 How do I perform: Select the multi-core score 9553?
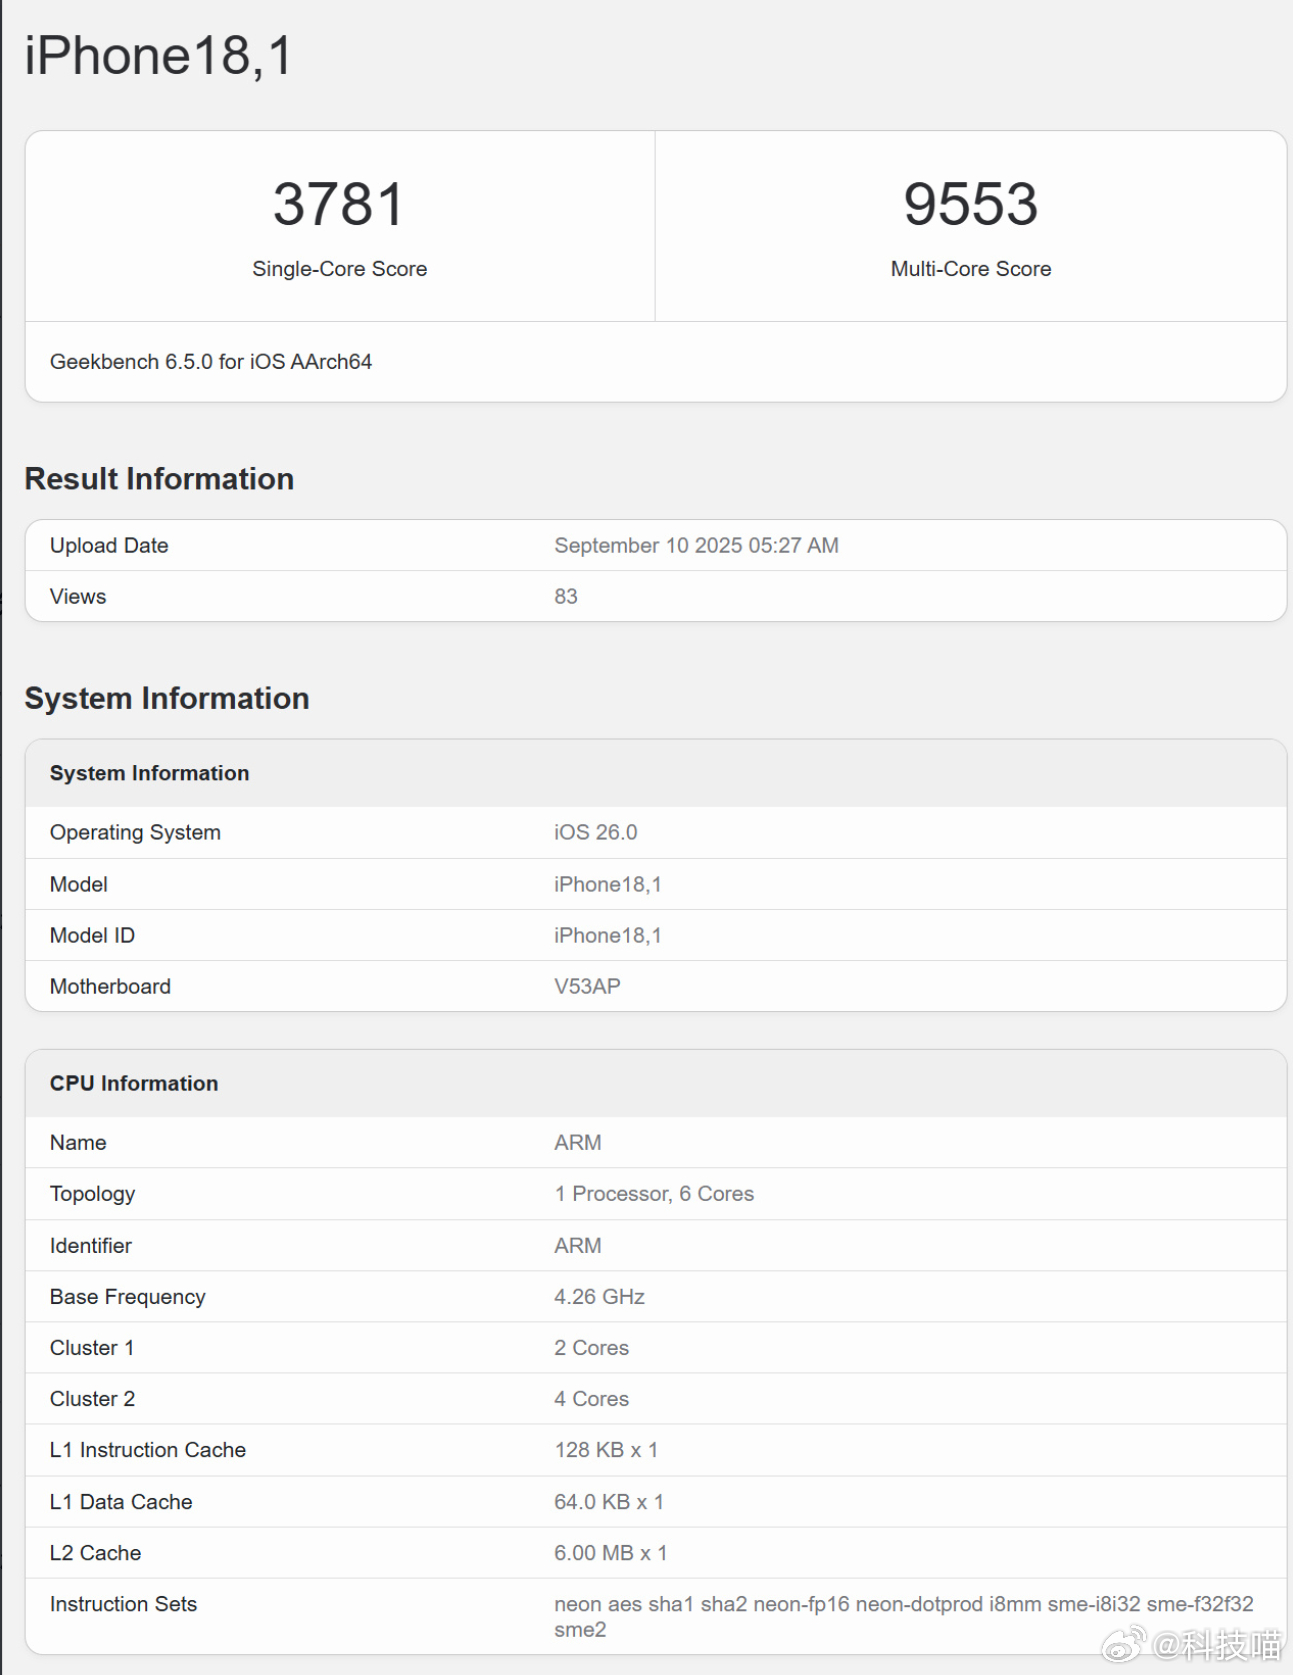971,204
